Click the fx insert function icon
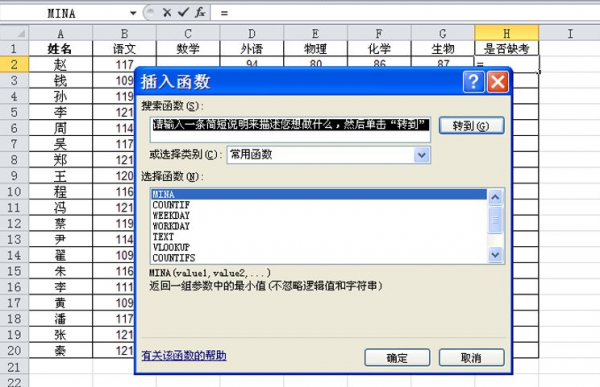The height and width of the screenshot is (387, 600). point(200,13)
